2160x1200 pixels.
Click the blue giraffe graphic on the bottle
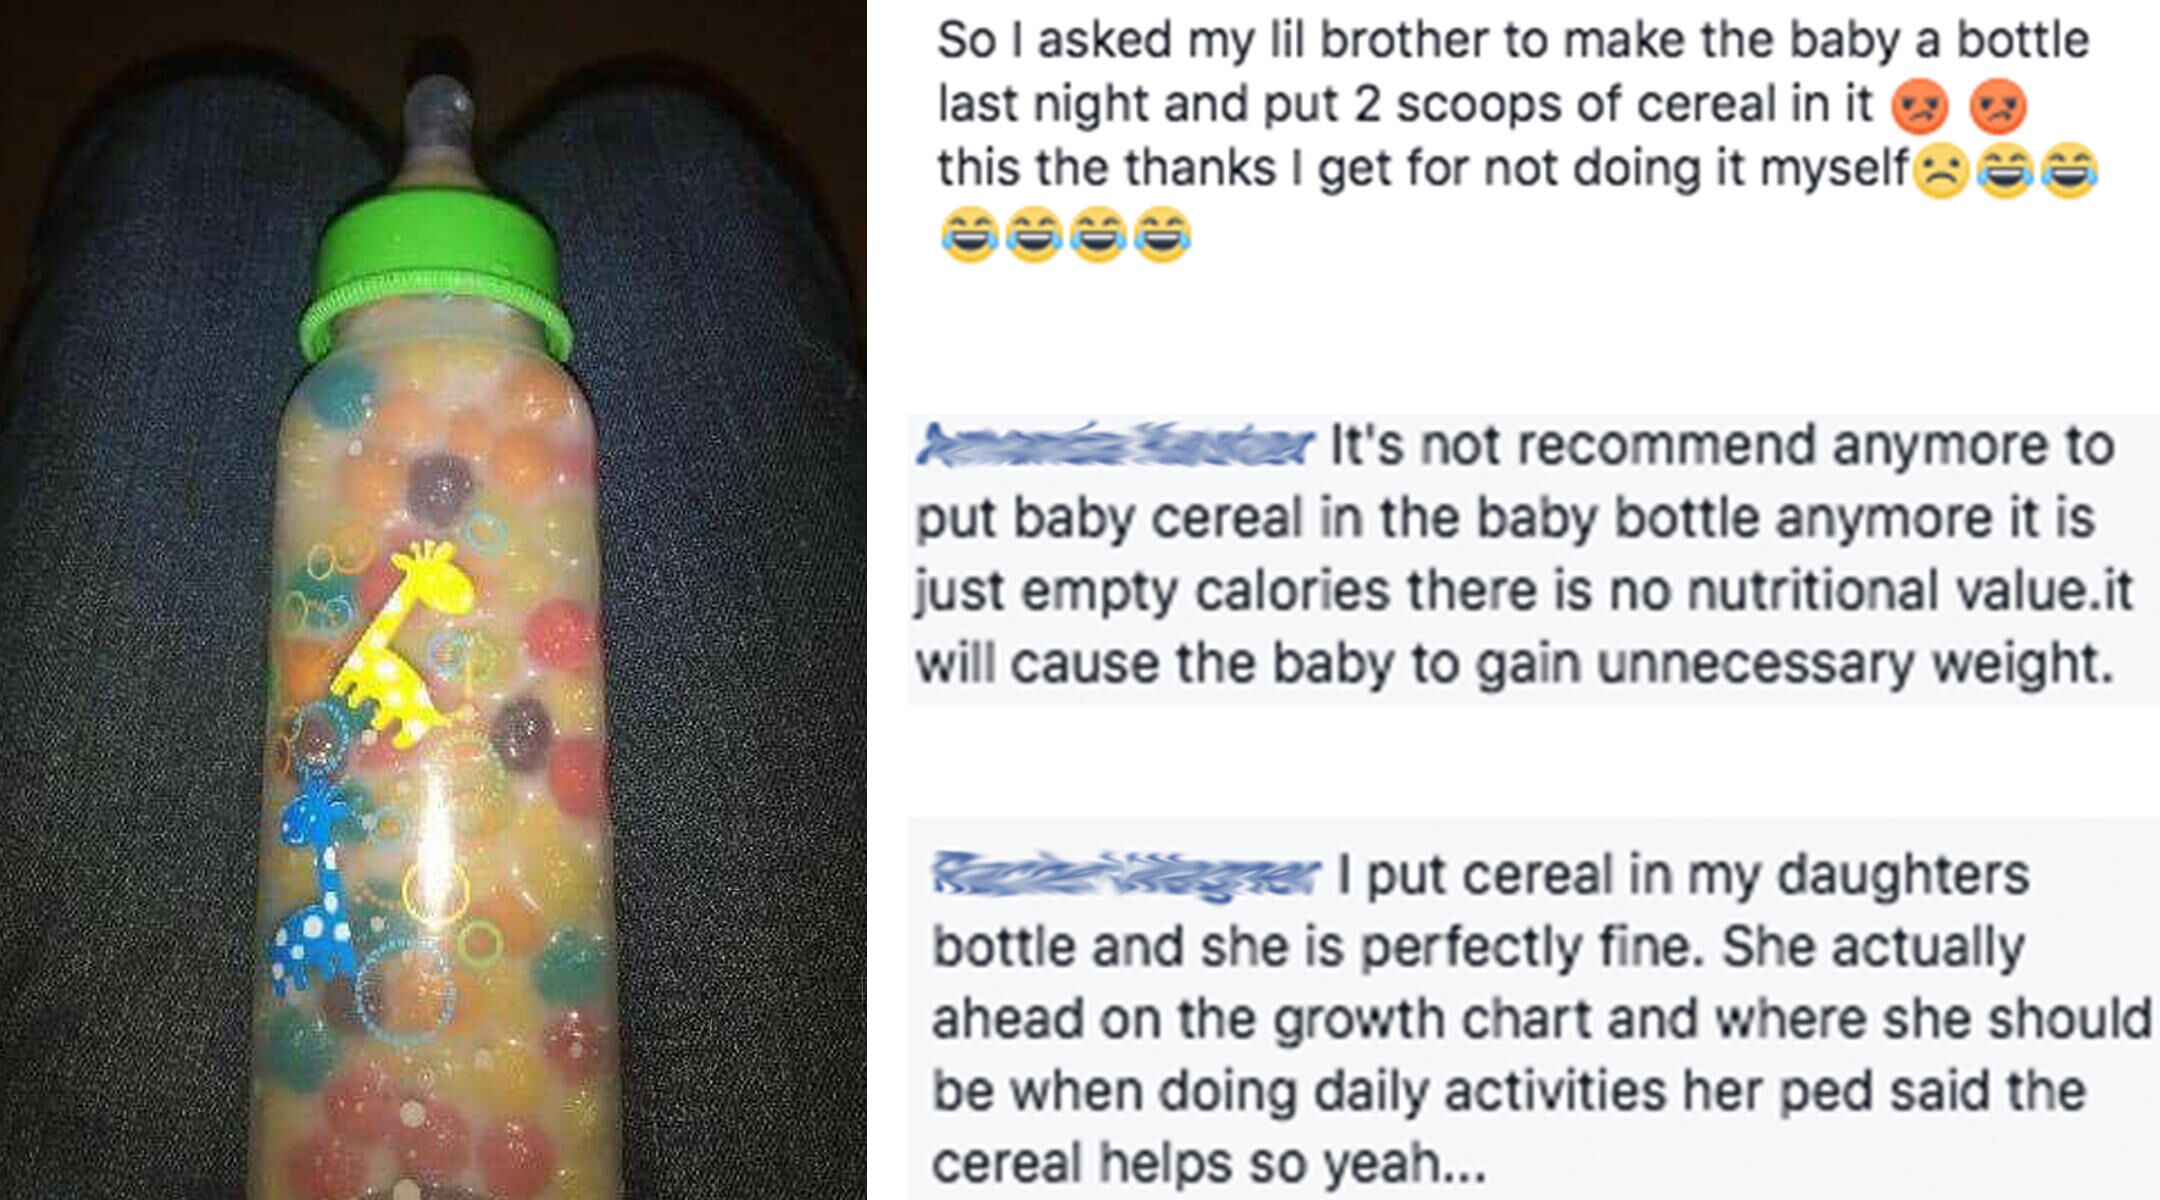314,880
